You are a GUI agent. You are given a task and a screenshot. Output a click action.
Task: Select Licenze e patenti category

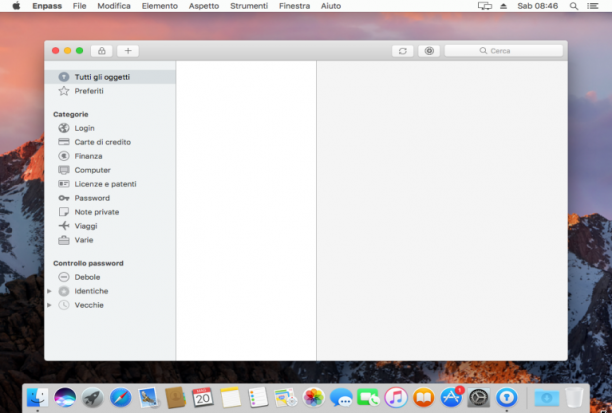[x=110, y=184]
